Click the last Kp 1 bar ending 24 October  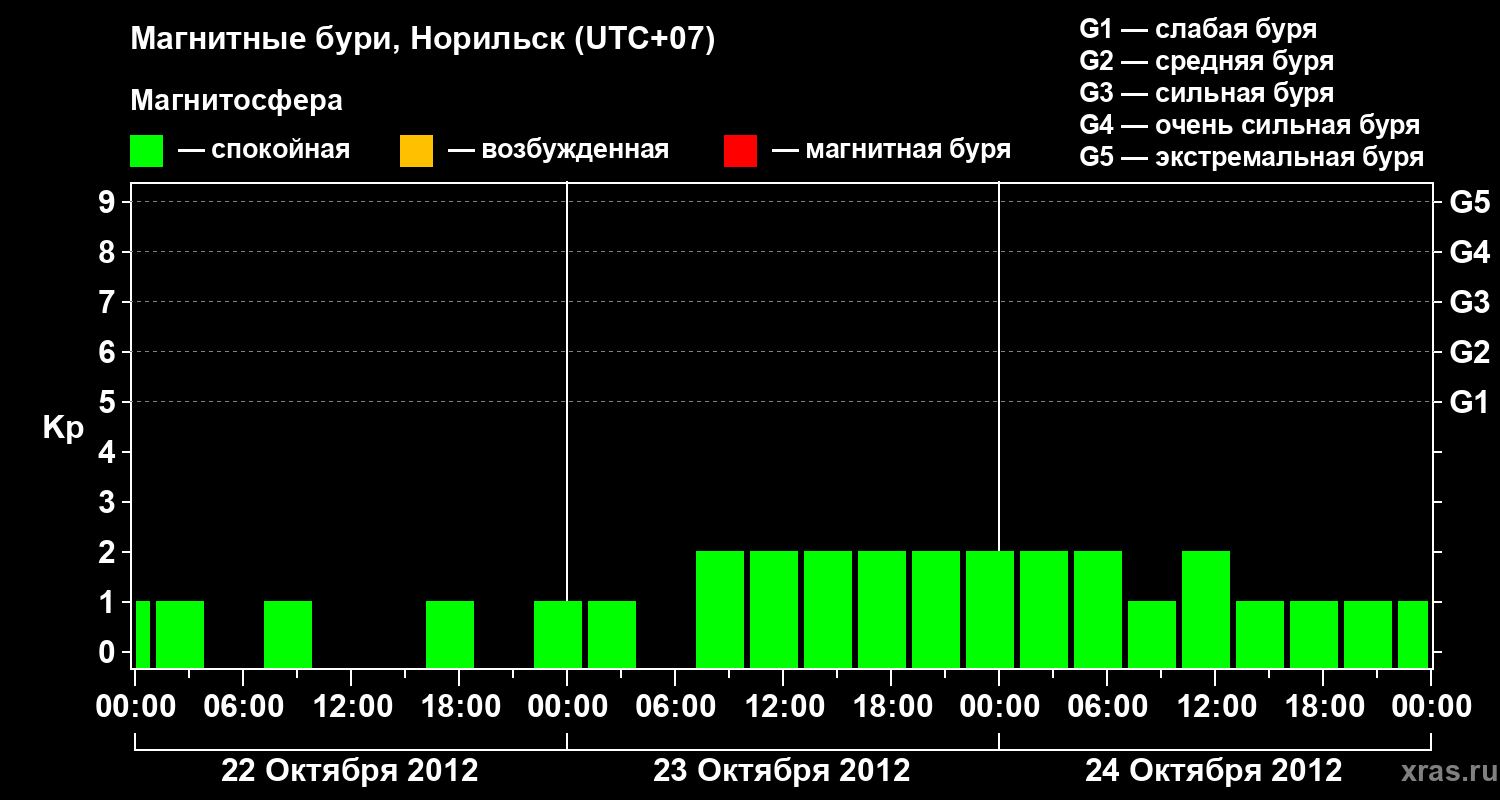(x=1413, y=634)
